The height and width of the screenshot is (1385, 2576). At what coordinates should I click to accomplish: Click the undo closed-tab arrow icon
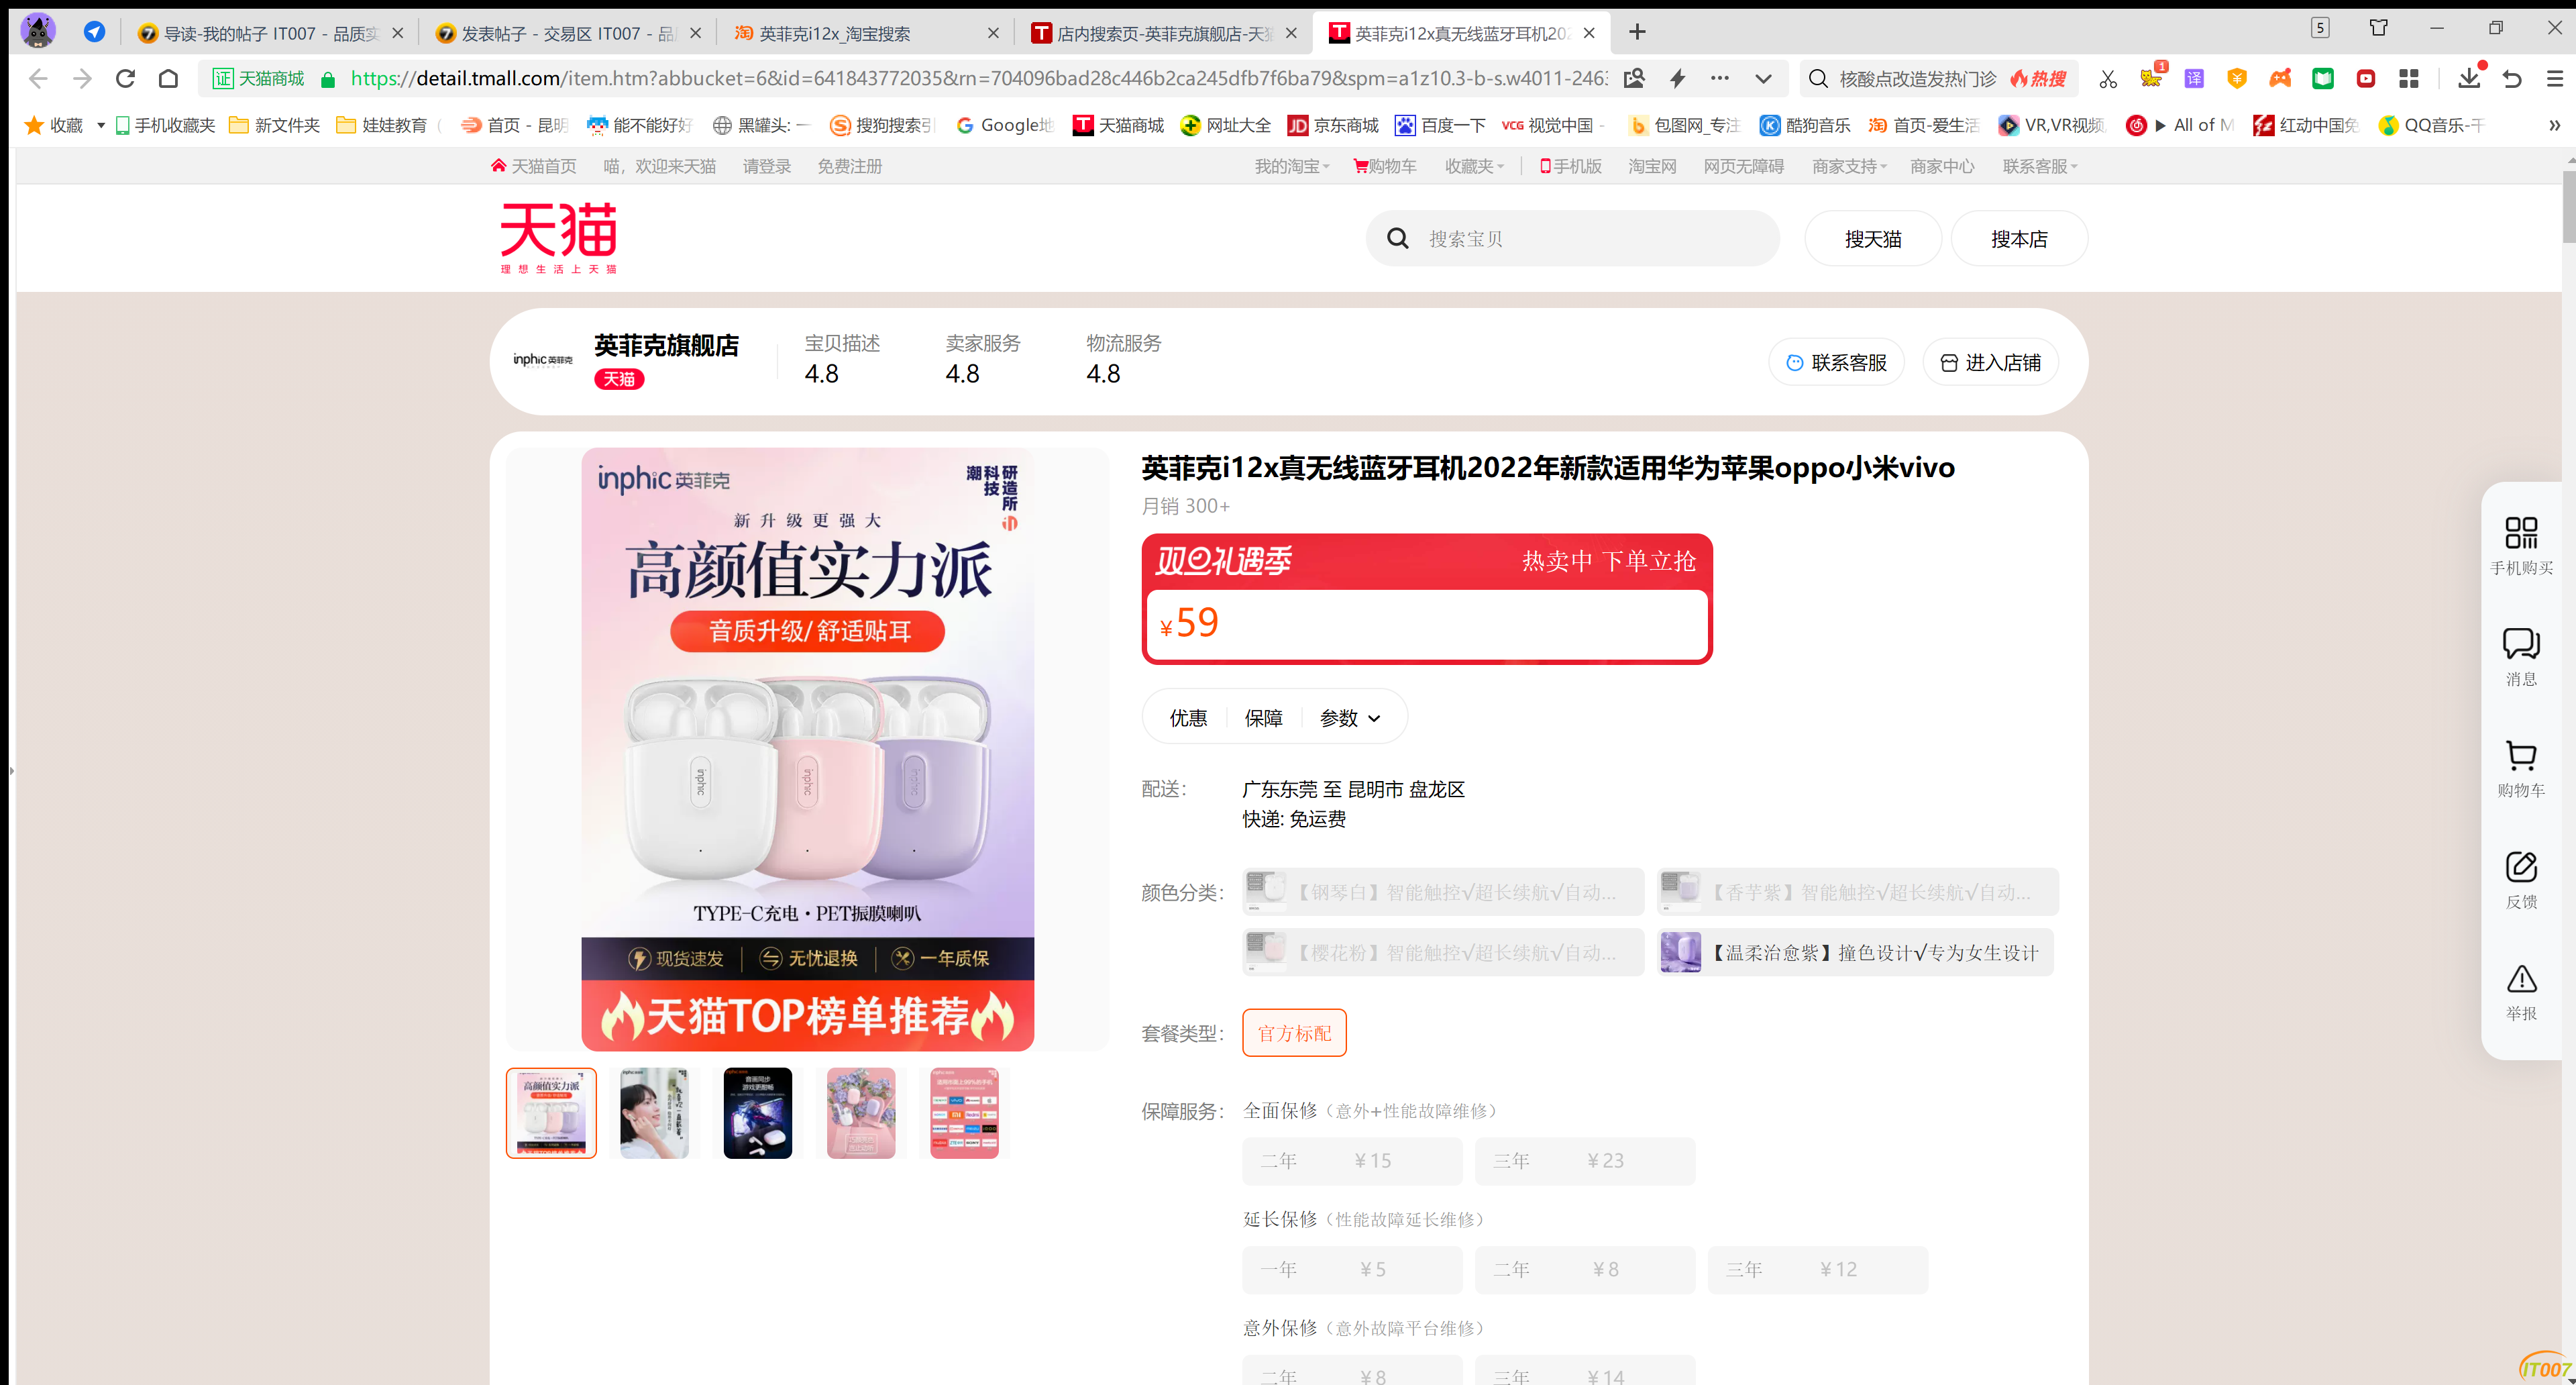(x=2512, y=79)
